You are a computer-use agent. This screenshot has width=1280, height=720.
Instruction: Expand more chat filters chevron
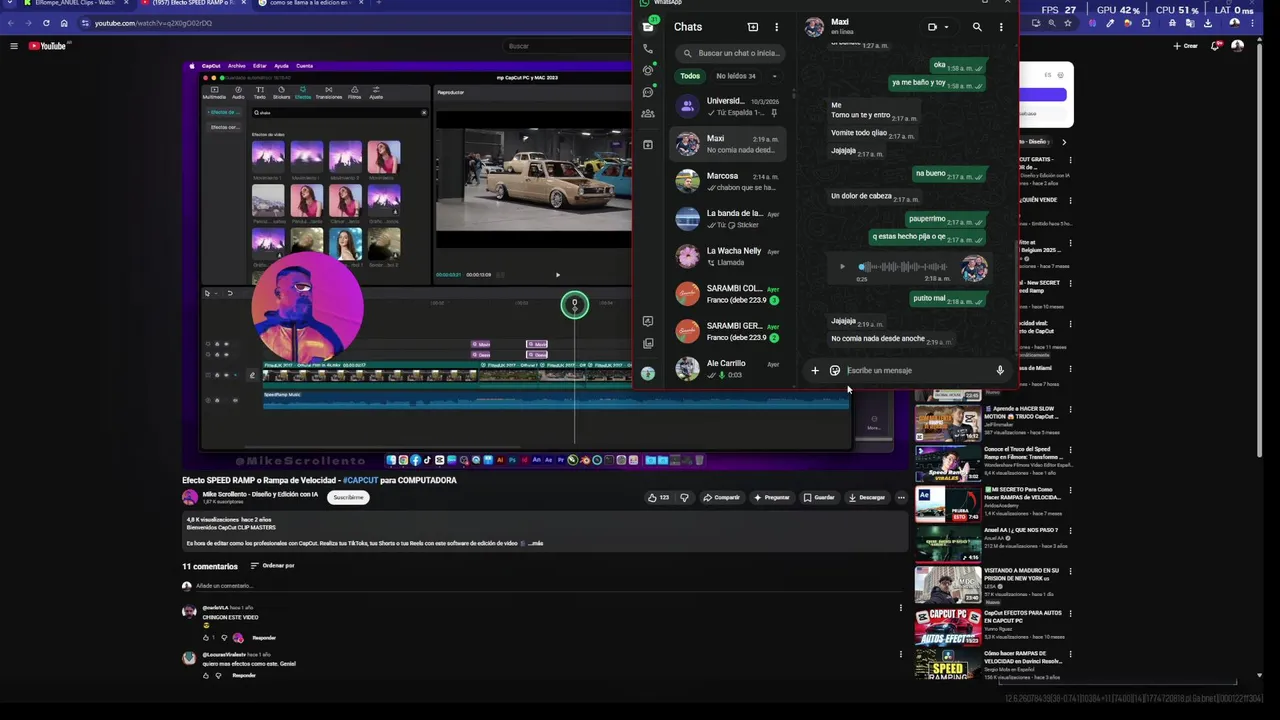pos(774,76)
